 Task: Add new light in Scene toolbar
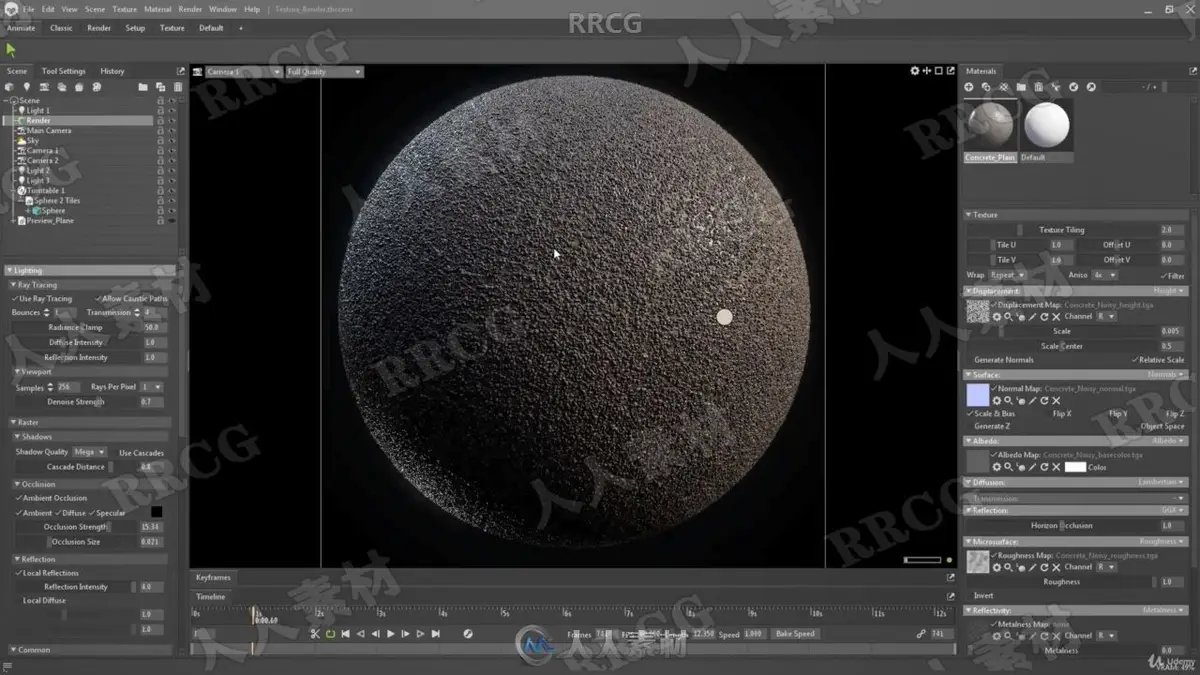point(27,87)
